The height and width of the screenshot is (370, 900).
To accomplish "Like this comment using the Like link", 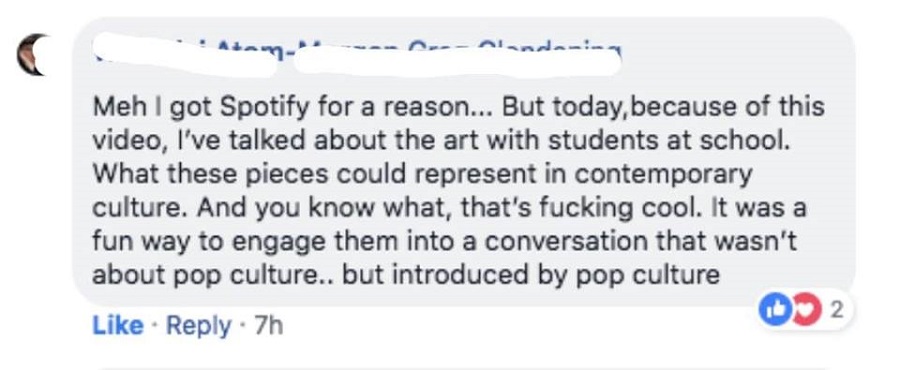I will (x=117, y=326).
